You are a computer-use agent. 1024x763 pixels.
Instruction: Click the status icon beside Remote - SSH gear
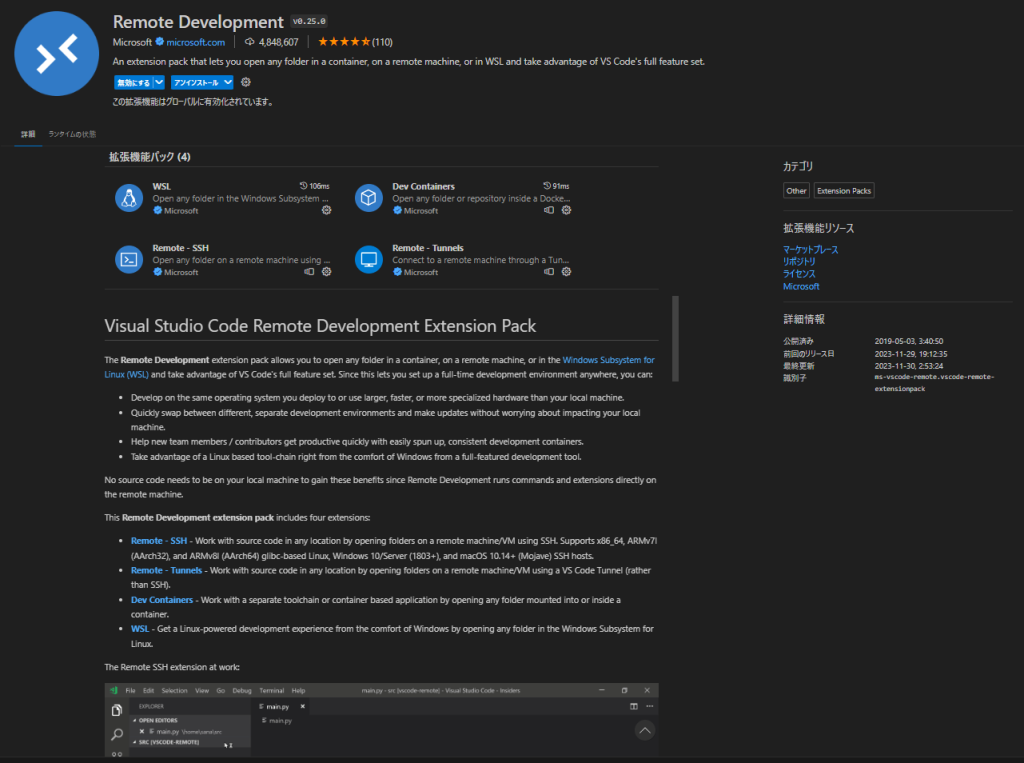click(x=309, y=272)
